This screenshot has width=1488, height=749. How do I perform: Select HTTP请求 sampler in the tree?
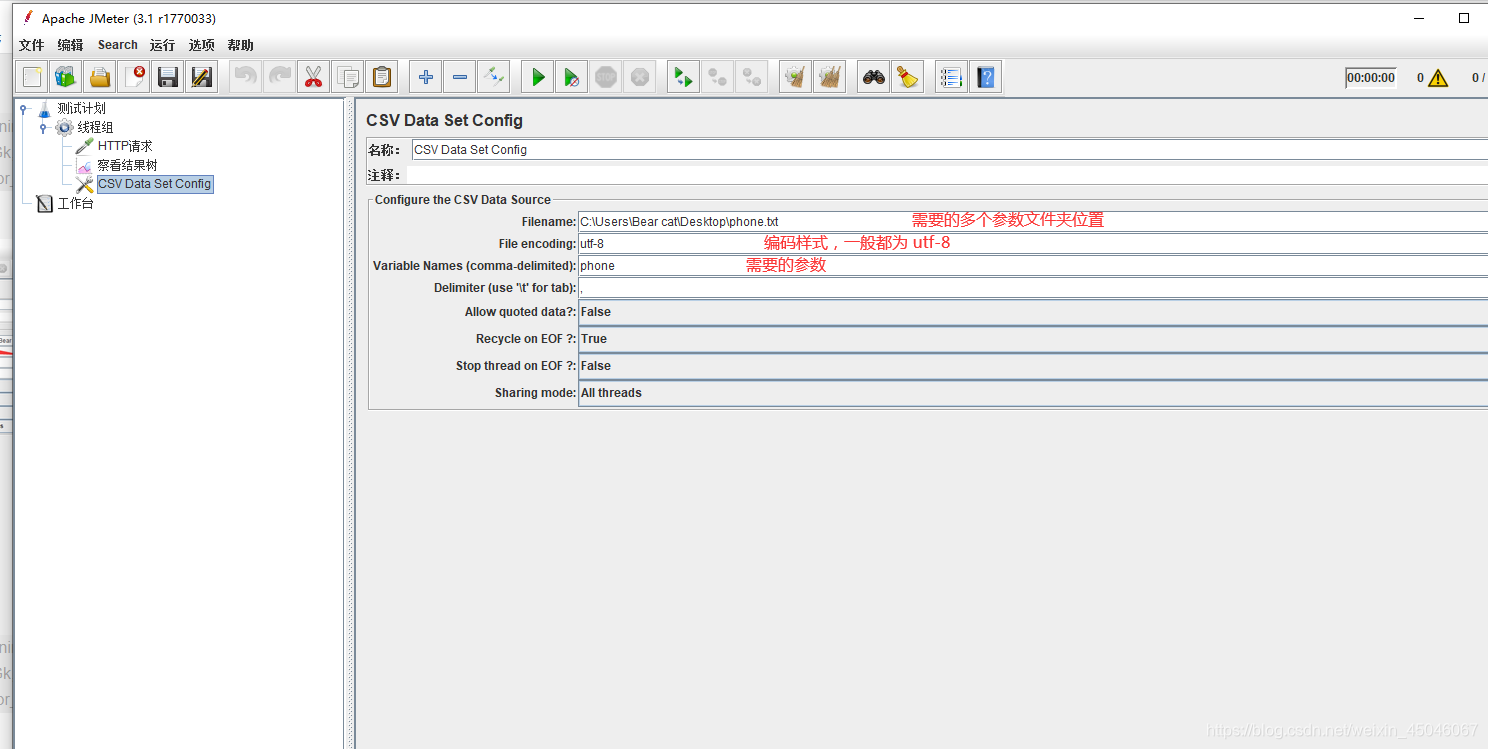[x=125, y=146]
